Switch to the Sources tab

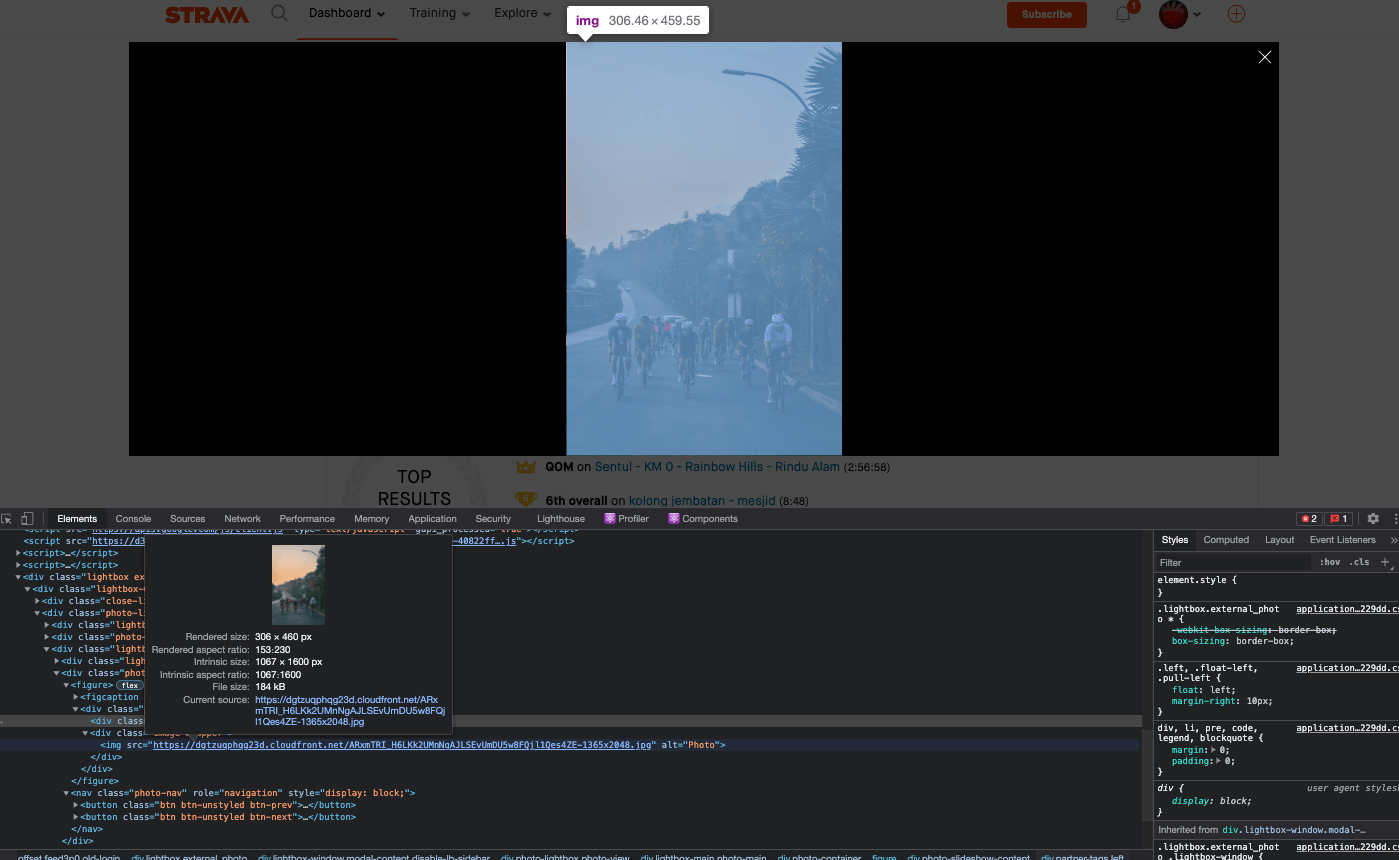(x=187, y=519)
